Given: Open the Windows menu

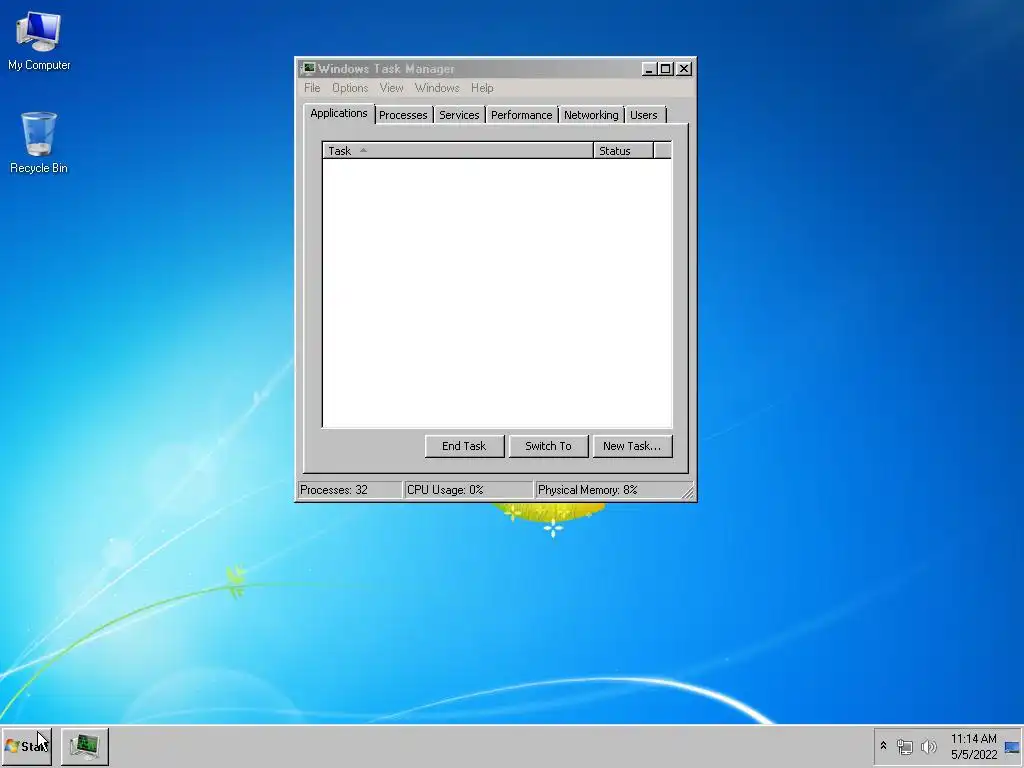Looking at the screenshot, I should tap(437, 88).
